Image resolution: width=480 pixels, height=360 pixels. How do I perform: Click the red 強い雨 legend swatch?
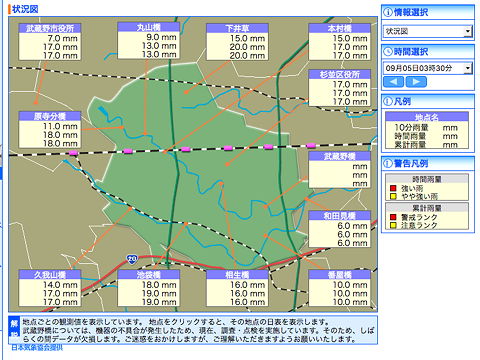(x=393, y=188)
